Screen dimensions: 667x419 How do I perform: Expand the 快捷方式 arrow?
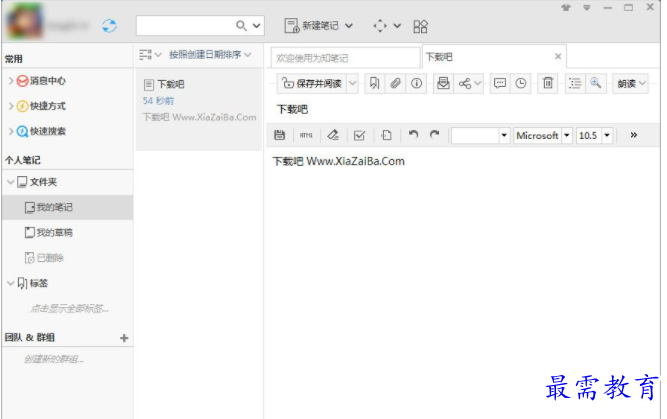[11, 105]
